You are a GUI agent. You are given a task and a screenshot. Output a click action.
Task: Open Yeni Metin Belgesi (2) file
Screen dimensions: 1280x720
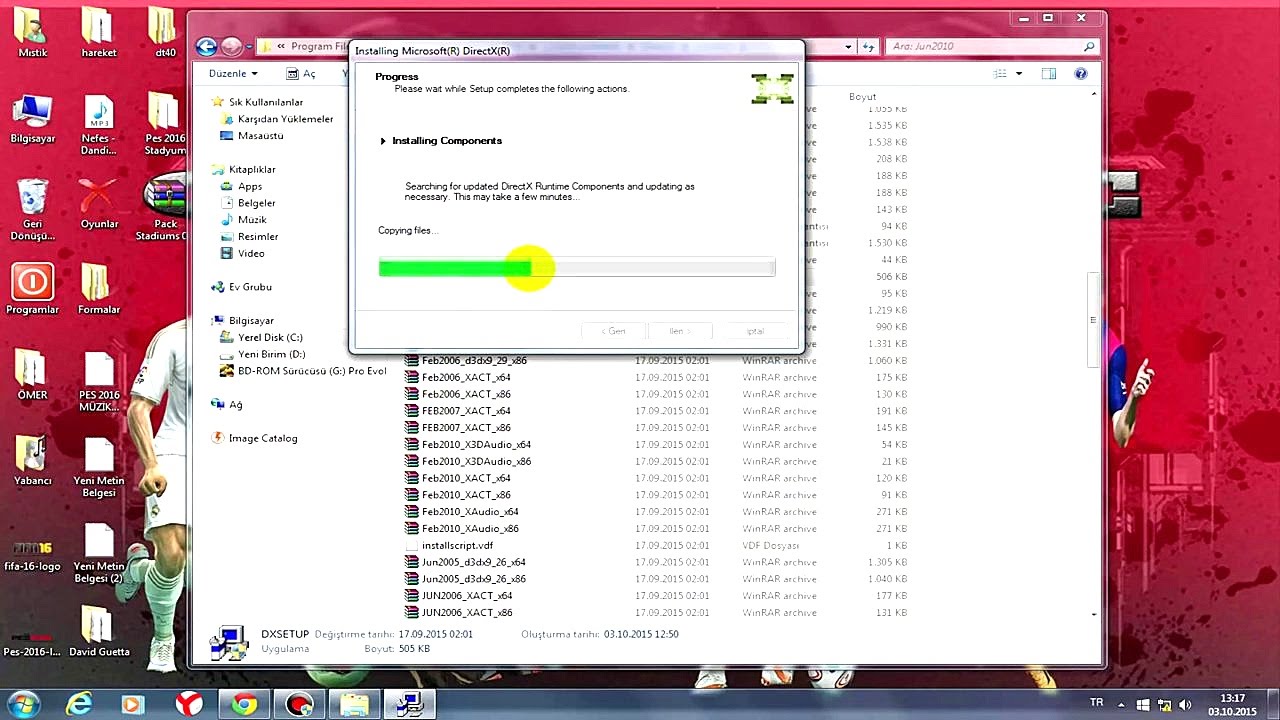(x=98, y=554)
